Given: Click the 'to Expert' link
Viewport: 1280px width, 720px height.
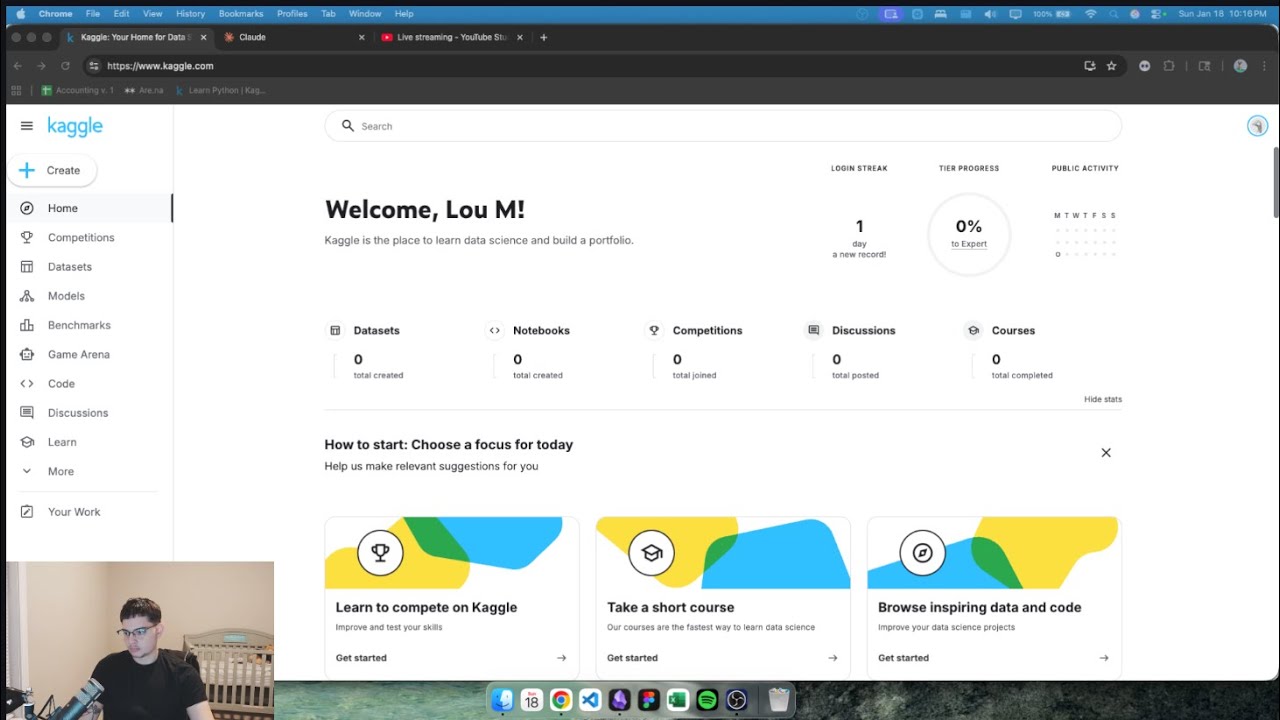Looking at the screenshot, I should (x=969, y=244).
